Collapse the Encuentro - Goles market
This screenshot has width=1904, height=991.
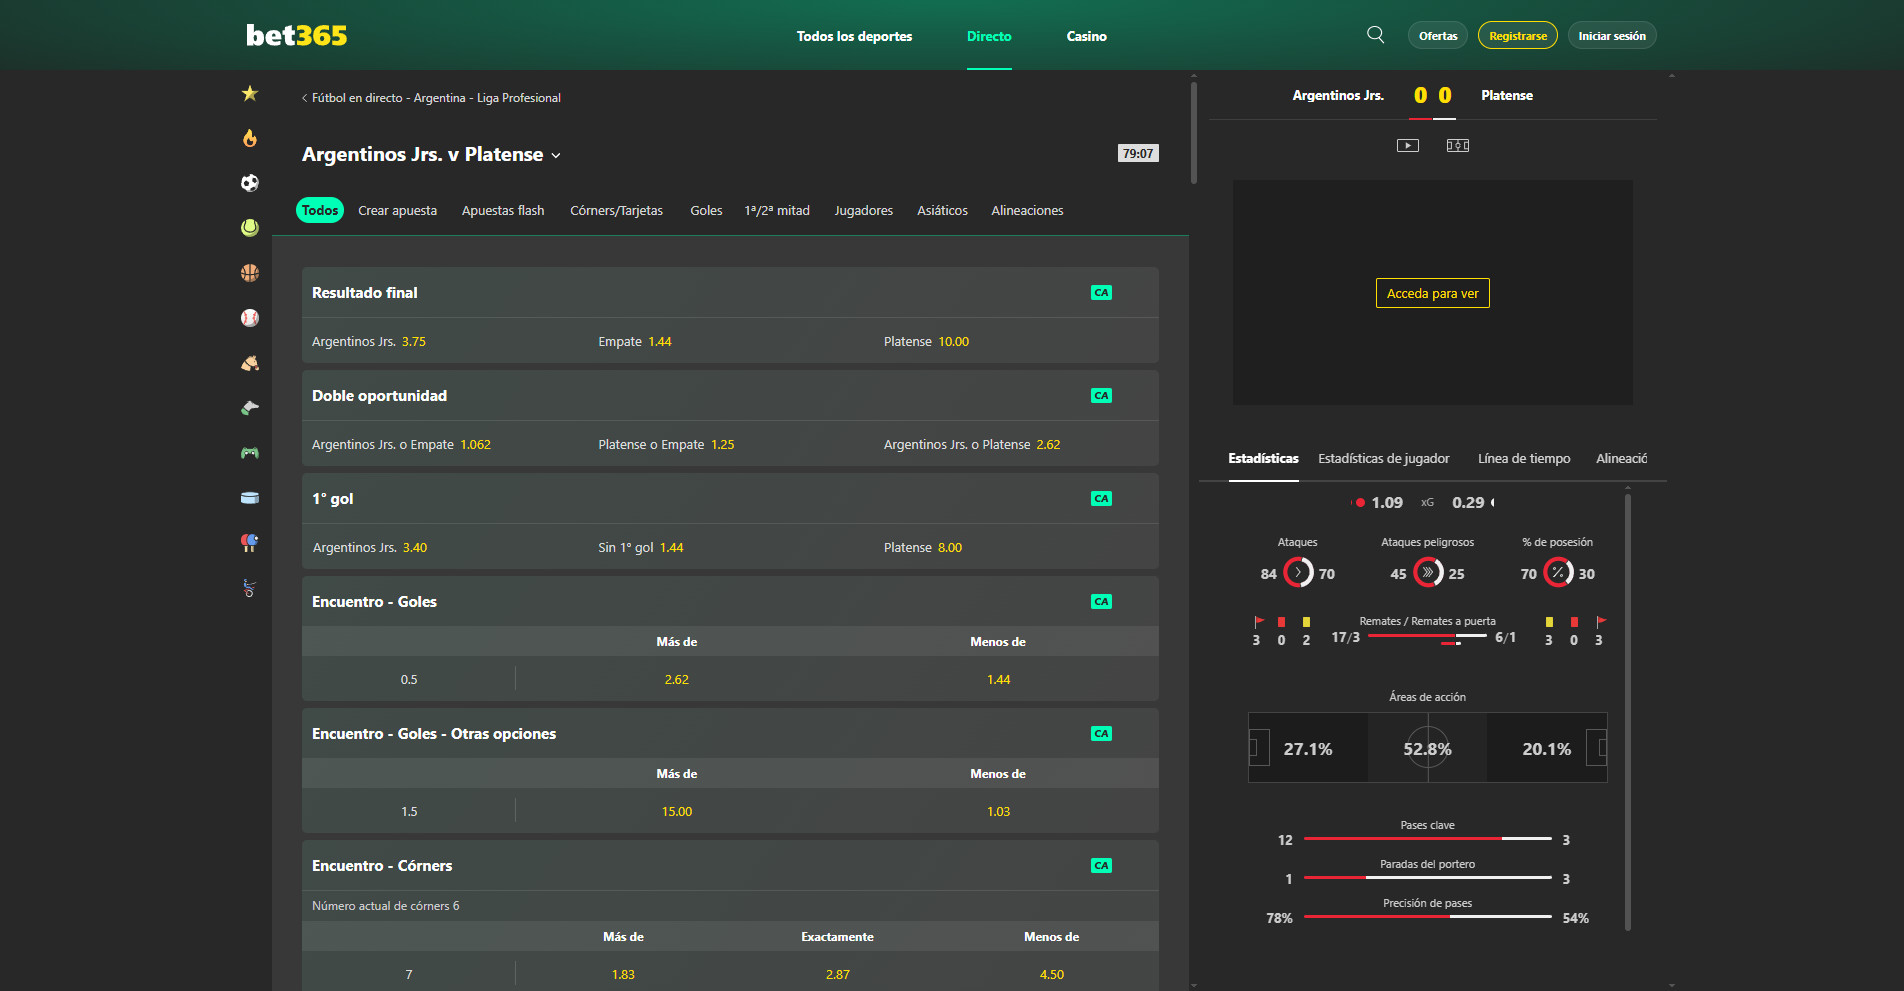coord(730,602)
